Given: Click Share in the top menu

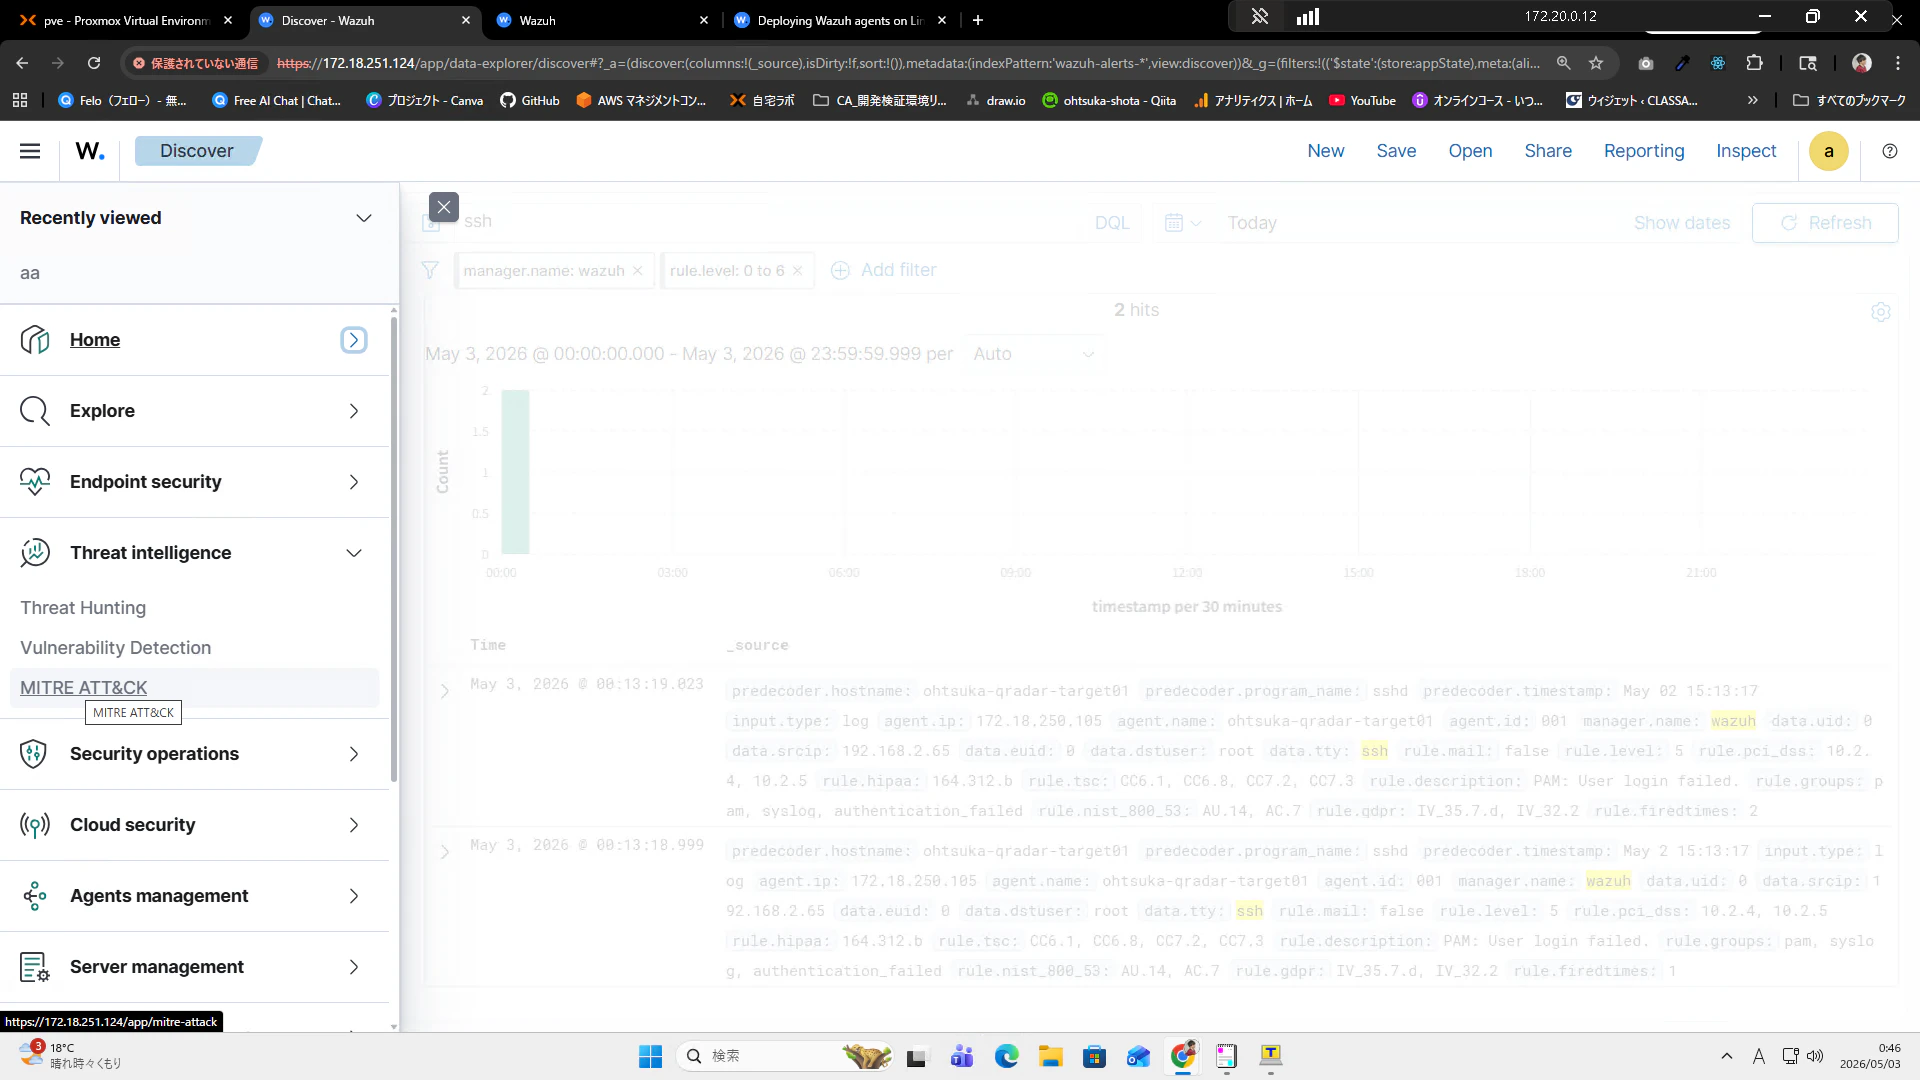Looking at the screenshot, I should point(1548,151).
